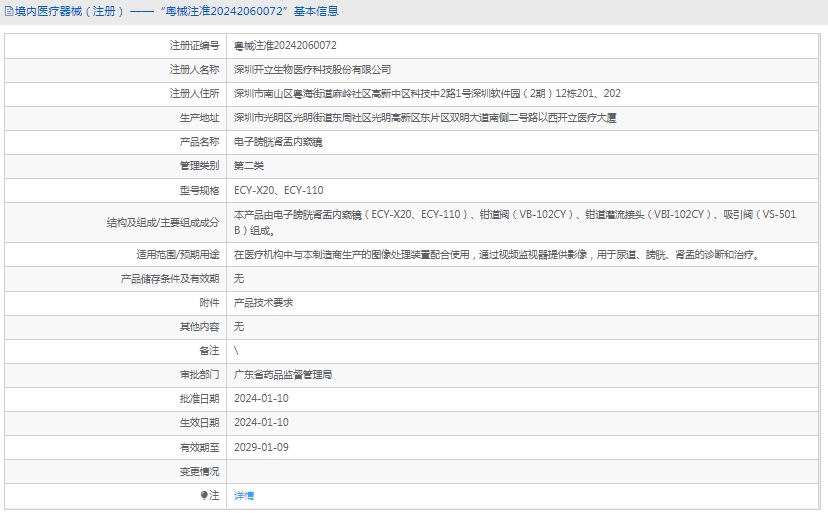Click the 注册人住所 address value
Viewport: 828px width, 513px height.
click(x=427, y=94)
